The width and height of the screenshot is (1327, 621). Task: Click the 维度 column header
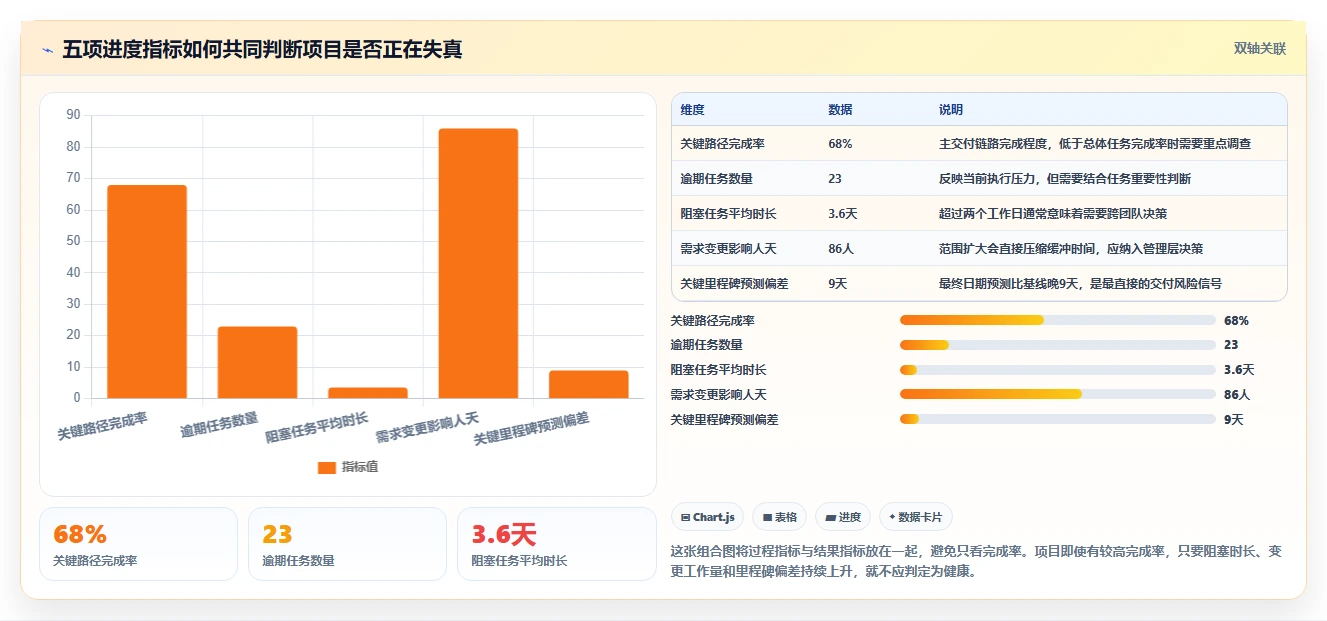(693, 110)
